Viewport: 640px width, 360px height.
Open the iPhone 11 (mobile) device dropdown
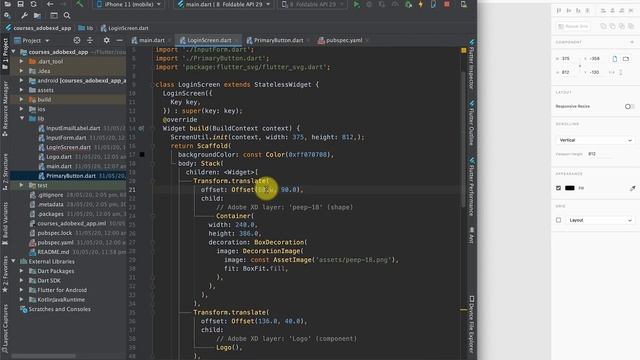tap(128, 4)
